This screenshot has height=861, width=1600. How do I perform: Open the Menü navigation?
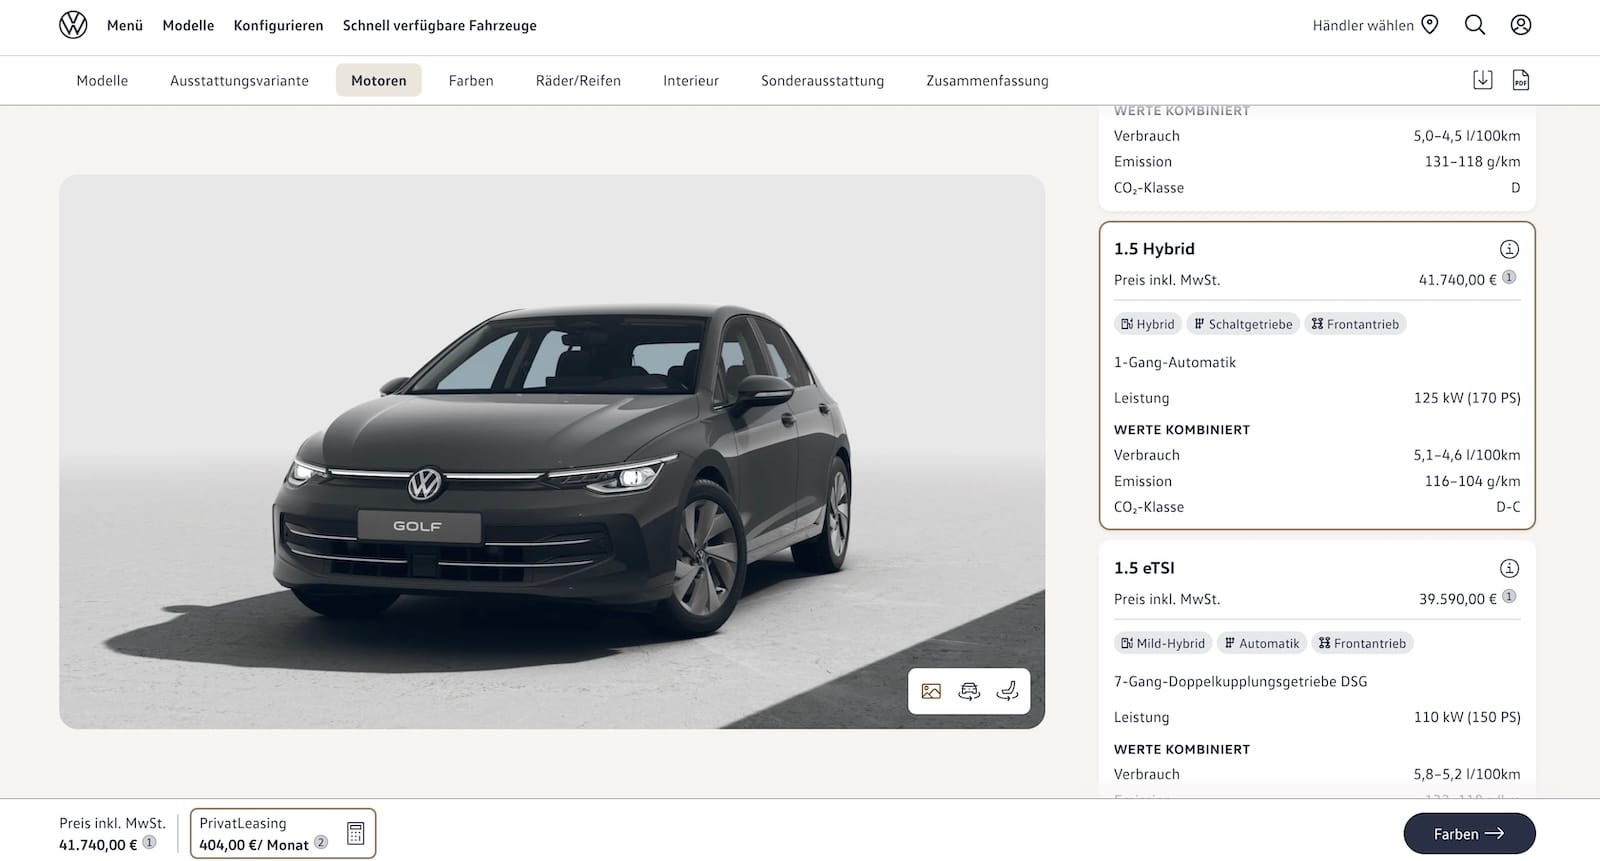click(125, 25)
